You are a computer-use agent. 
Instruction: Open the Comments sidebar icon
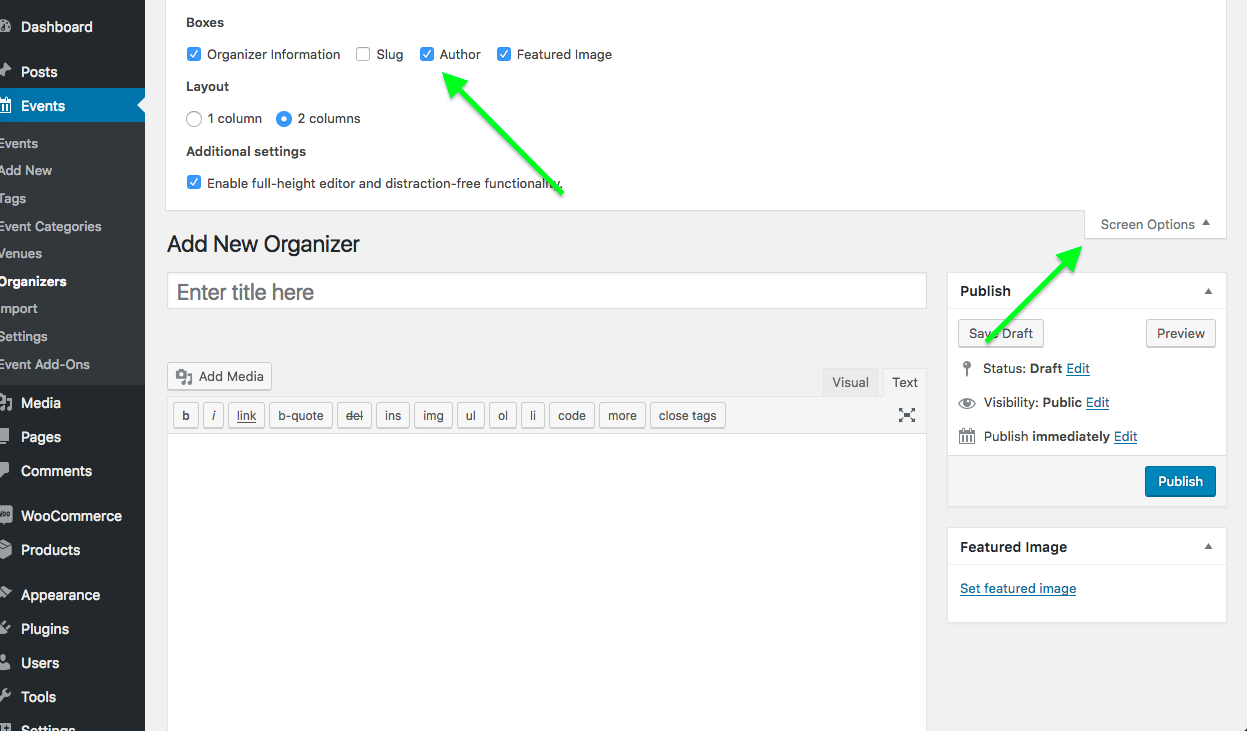(x=6, y=471)
